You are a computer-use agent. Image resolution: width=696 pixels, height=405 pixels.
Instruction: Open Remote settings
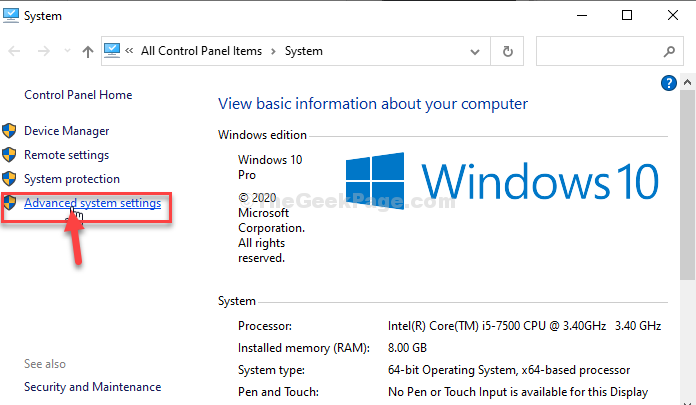click(x=67, y=155)
